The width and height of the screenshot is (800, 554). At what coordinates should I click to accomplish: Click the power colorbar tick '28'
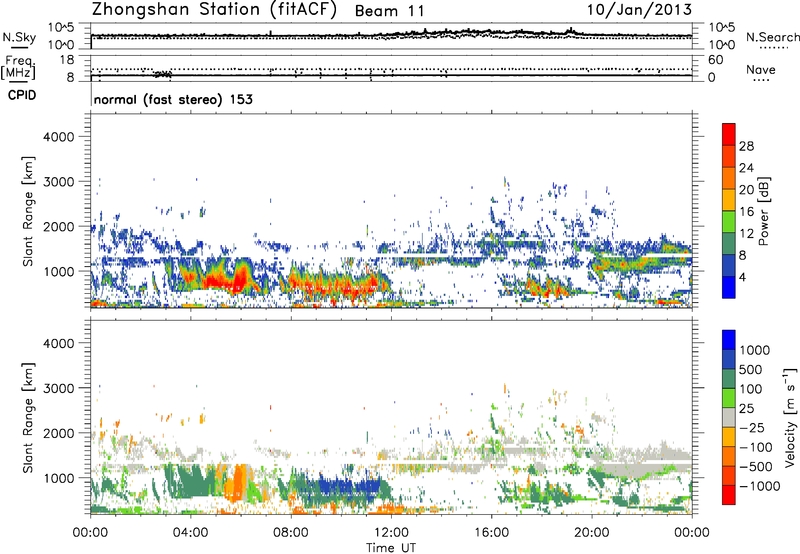746,146
